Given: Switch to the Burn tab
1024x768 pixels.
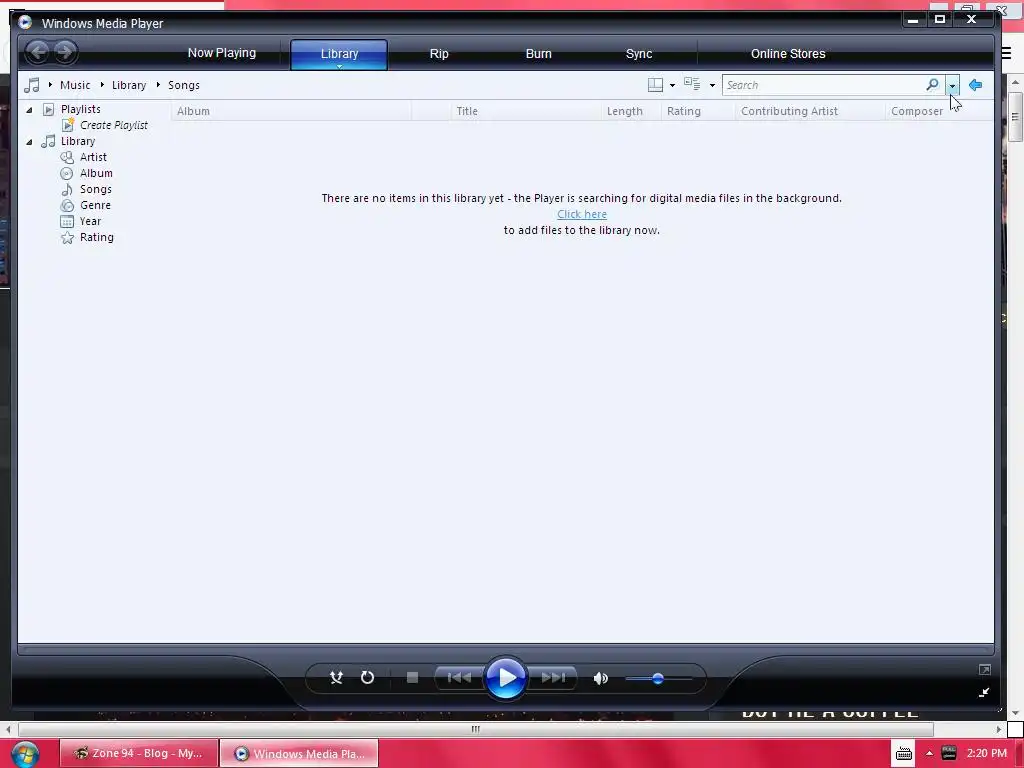Looking at the screenshot, I should [x=539, y=54].
